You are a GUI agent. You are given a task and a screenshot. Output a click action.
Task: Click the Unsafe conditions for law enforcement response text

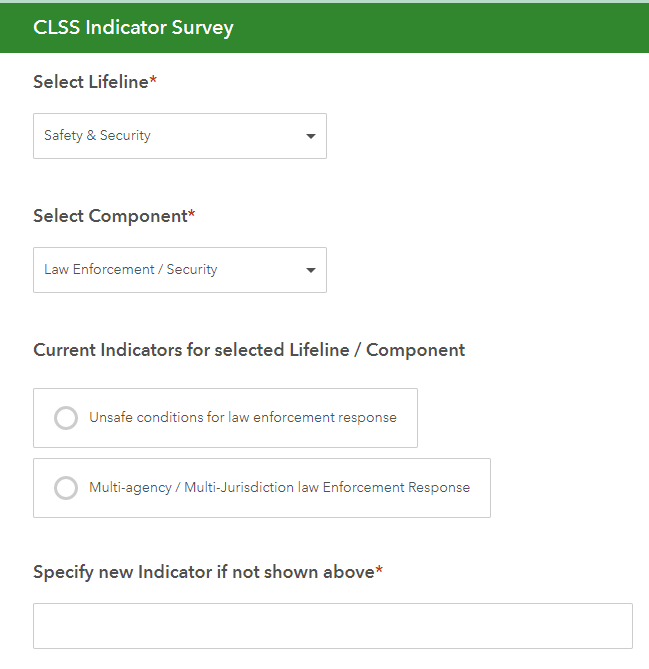click(243, 417)
